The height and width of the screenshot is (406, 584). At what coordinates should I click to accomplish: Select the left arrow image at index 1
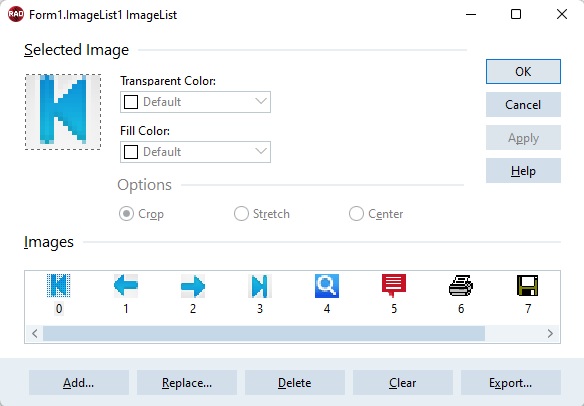click(x=126, y=286)
